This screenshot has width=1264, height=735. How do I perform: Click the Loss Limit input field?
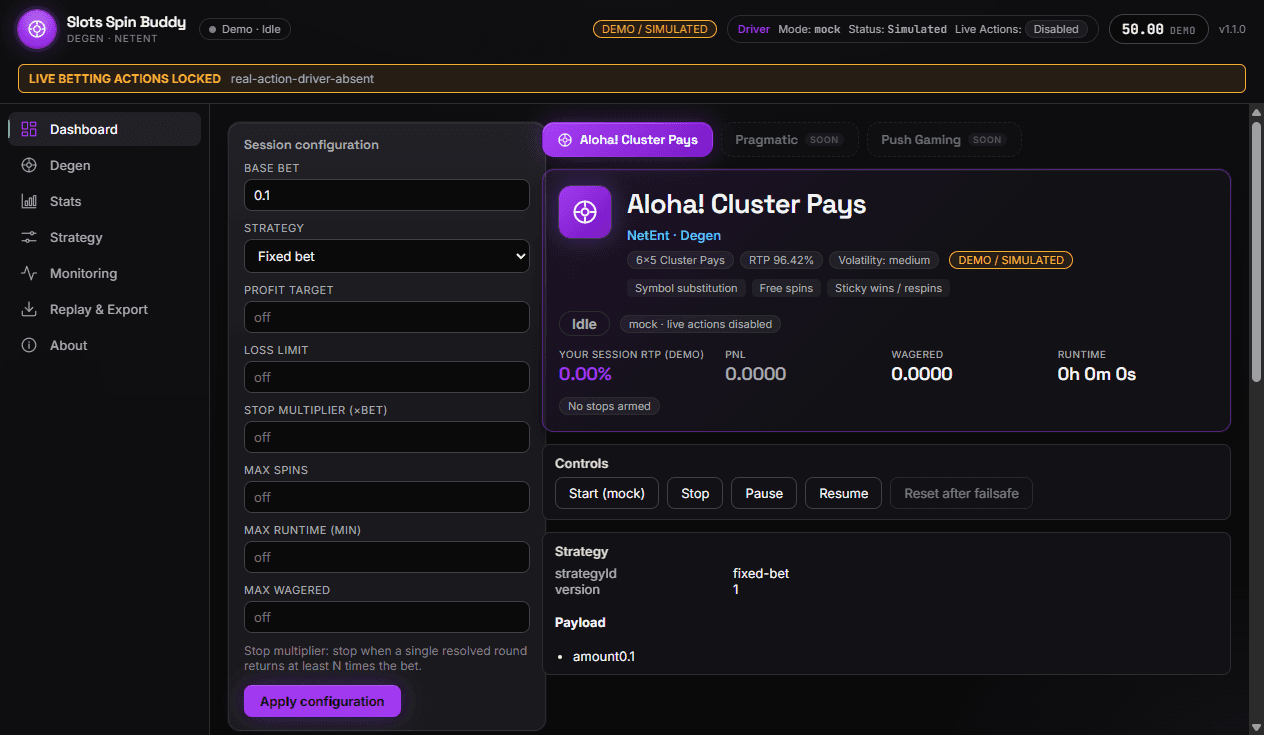387,377
